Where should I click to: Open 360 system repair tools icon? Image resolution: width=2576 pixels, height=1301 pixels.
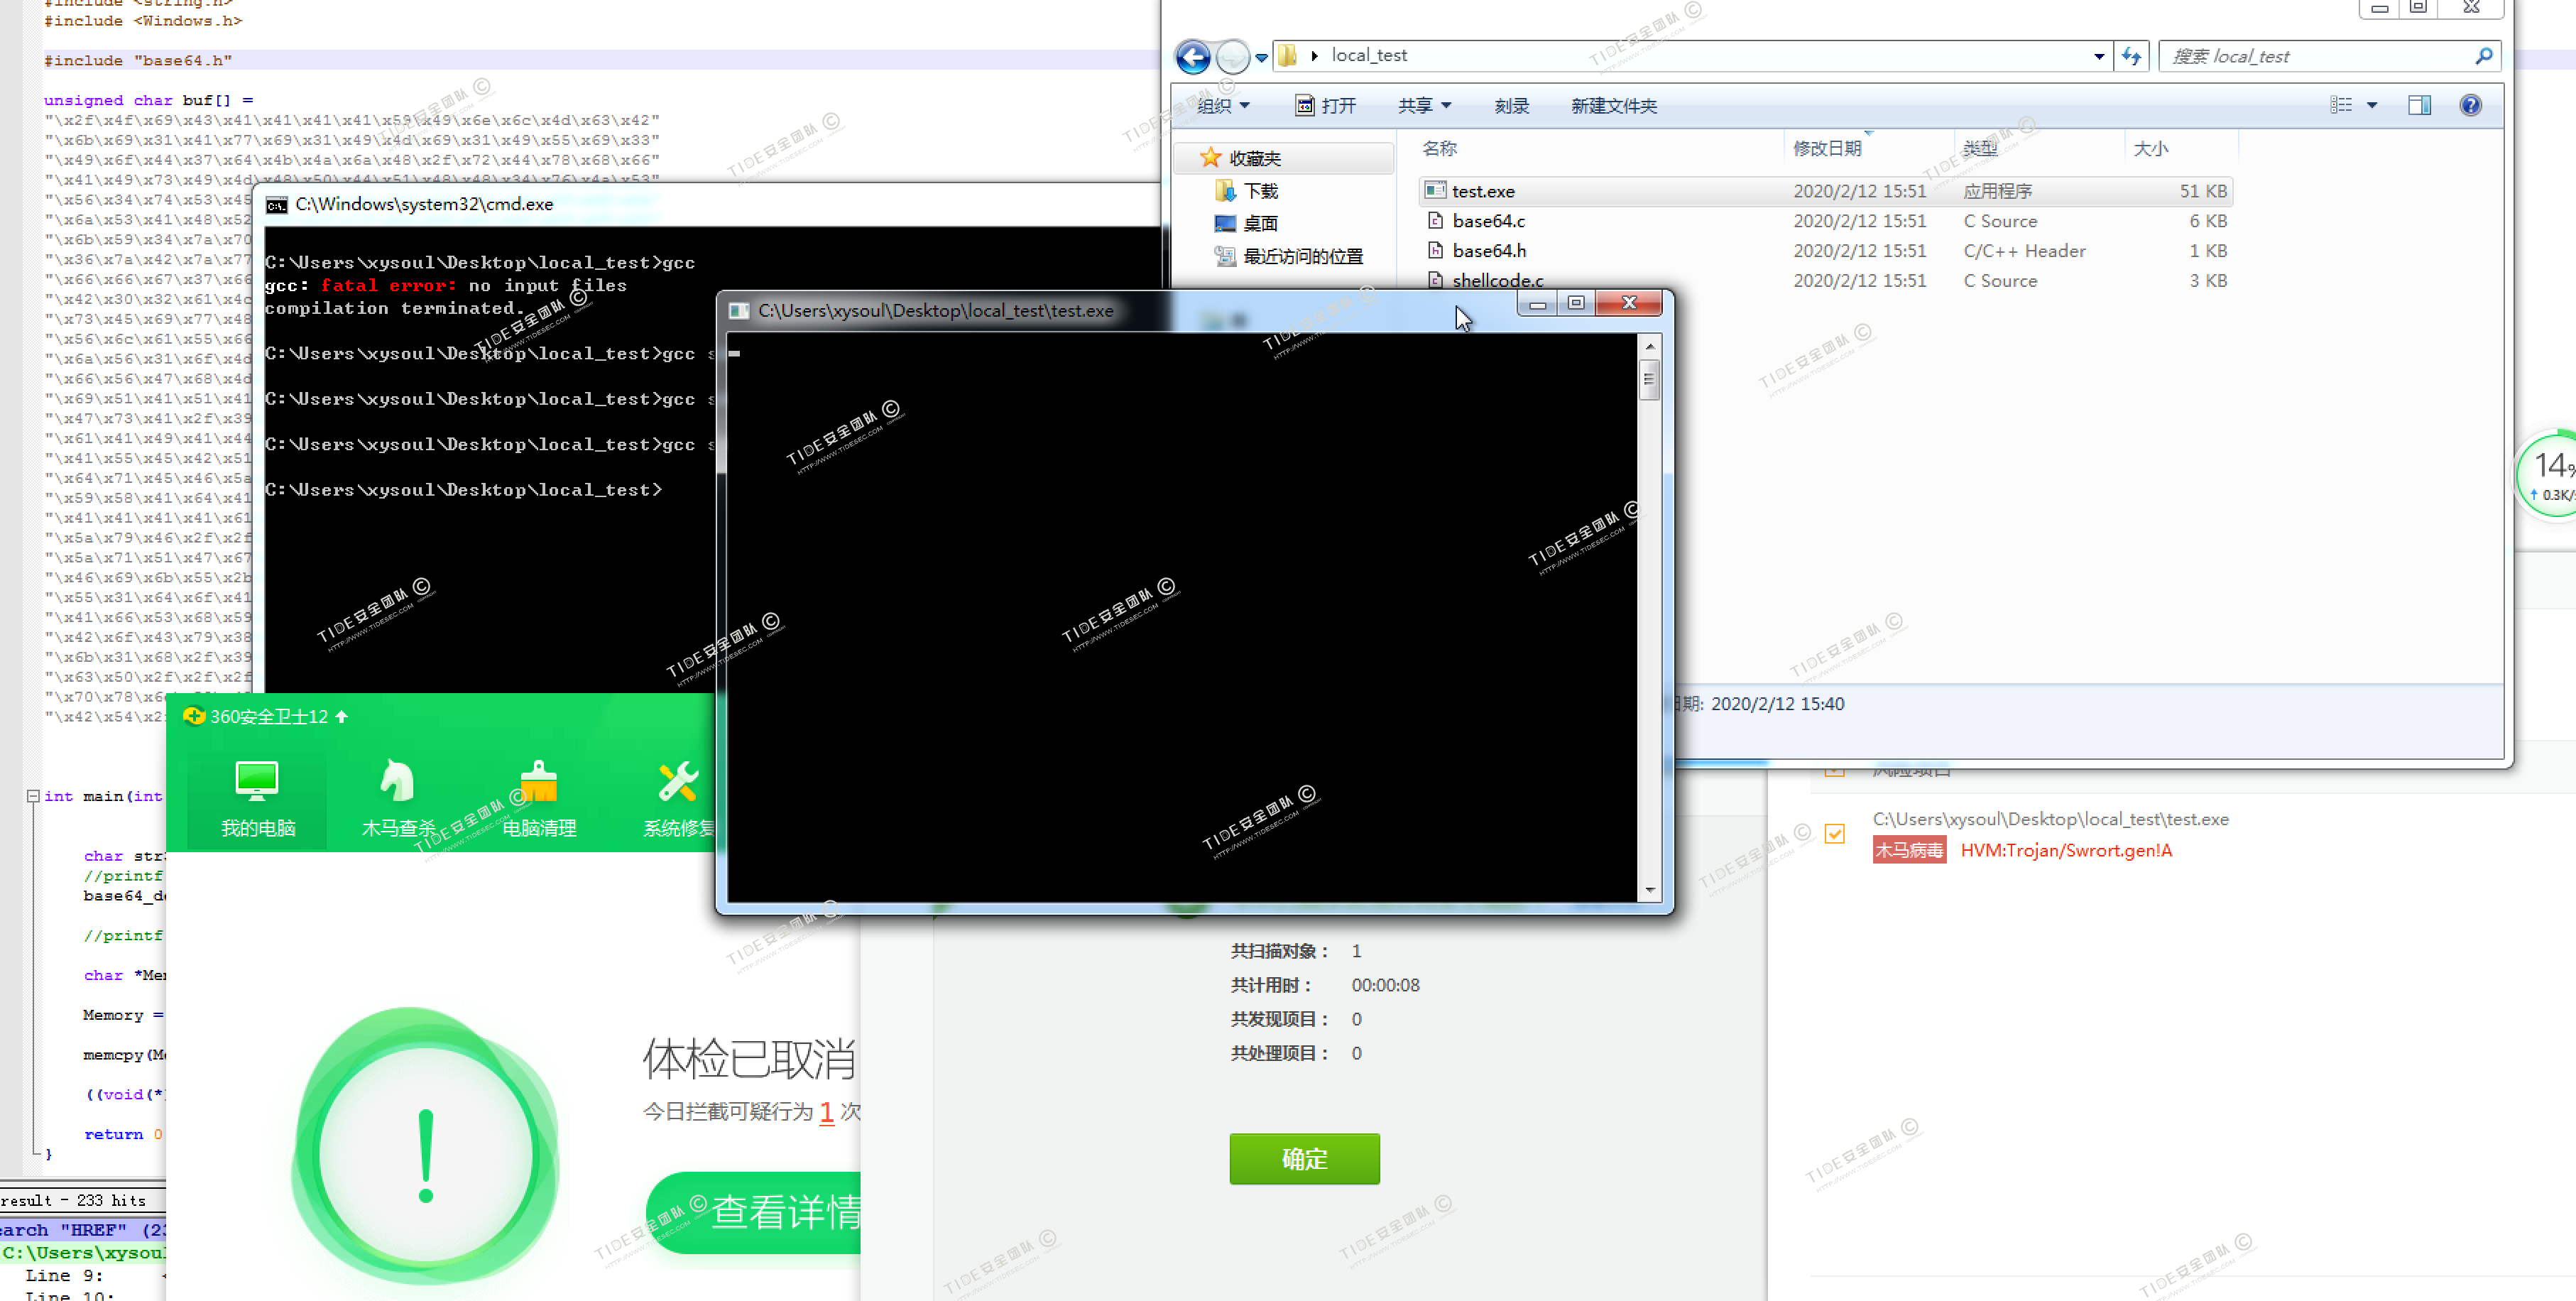[x=678, y=781]
